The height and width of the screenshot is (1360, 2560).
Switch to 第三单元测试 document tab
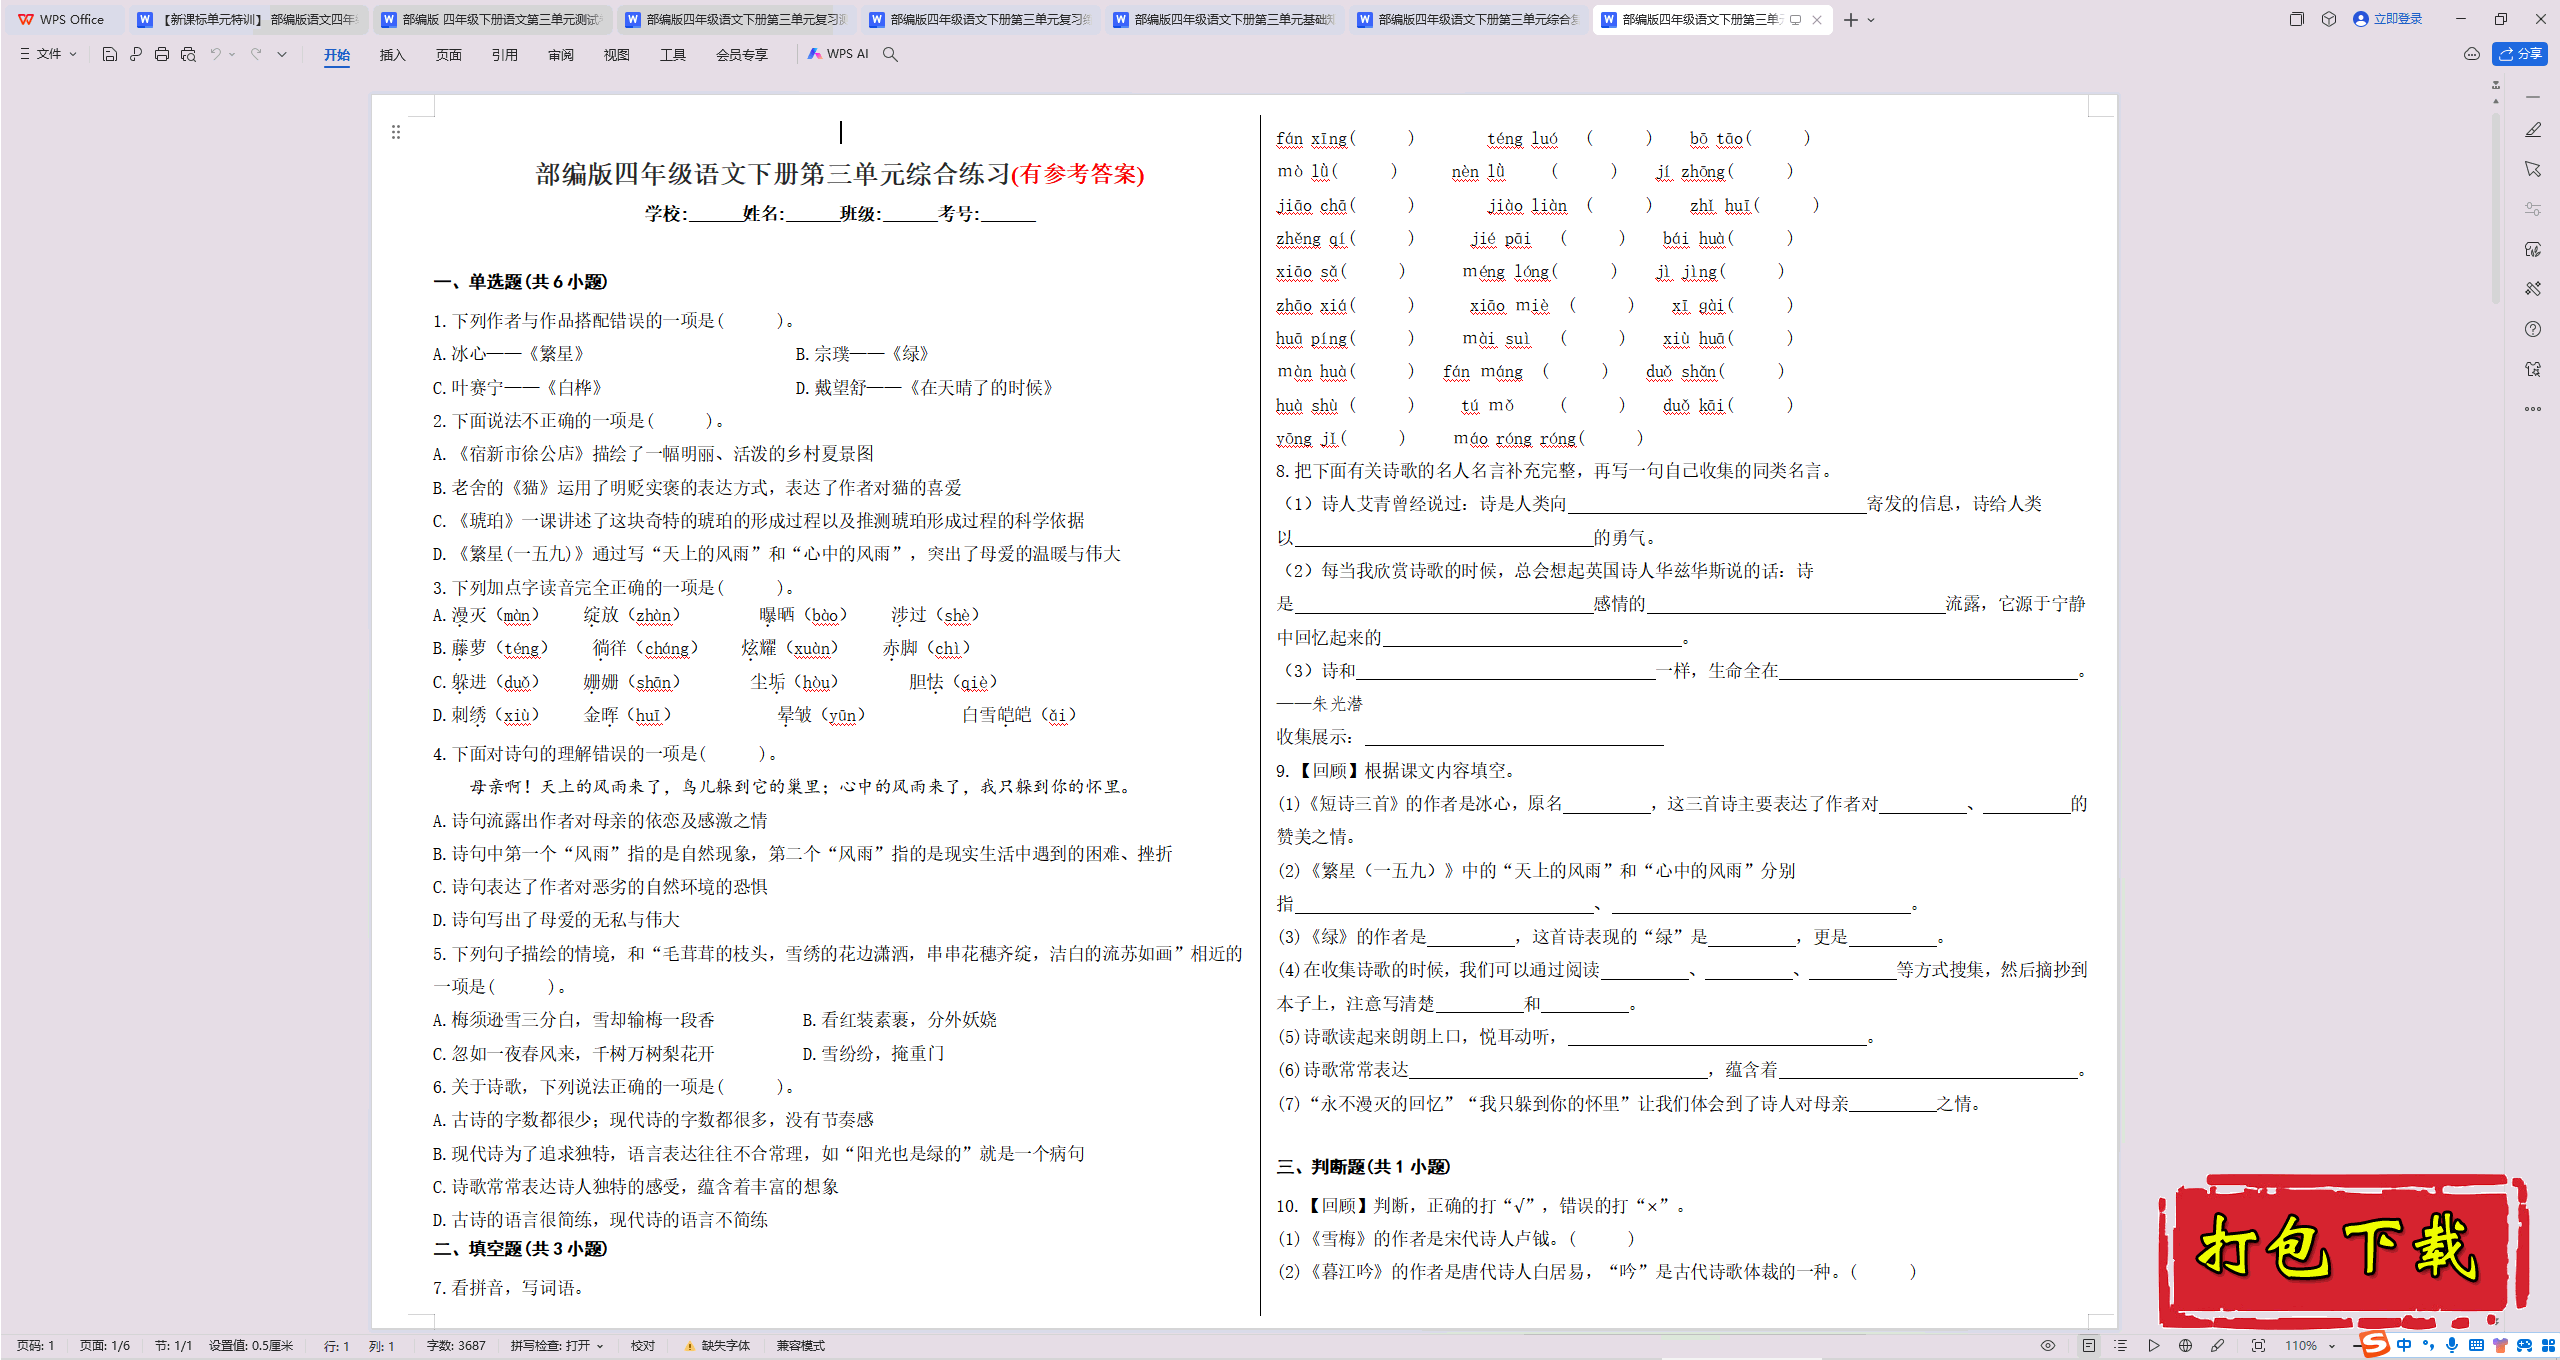pyautogui.click(x=491, y=19)
